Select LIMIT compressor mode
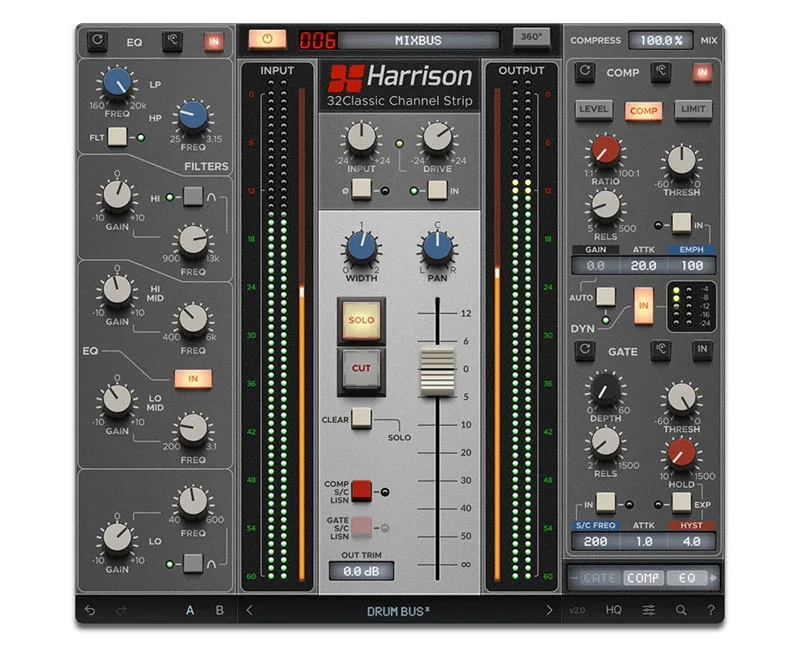The image size is (800, 645). (x=692, y=109)
